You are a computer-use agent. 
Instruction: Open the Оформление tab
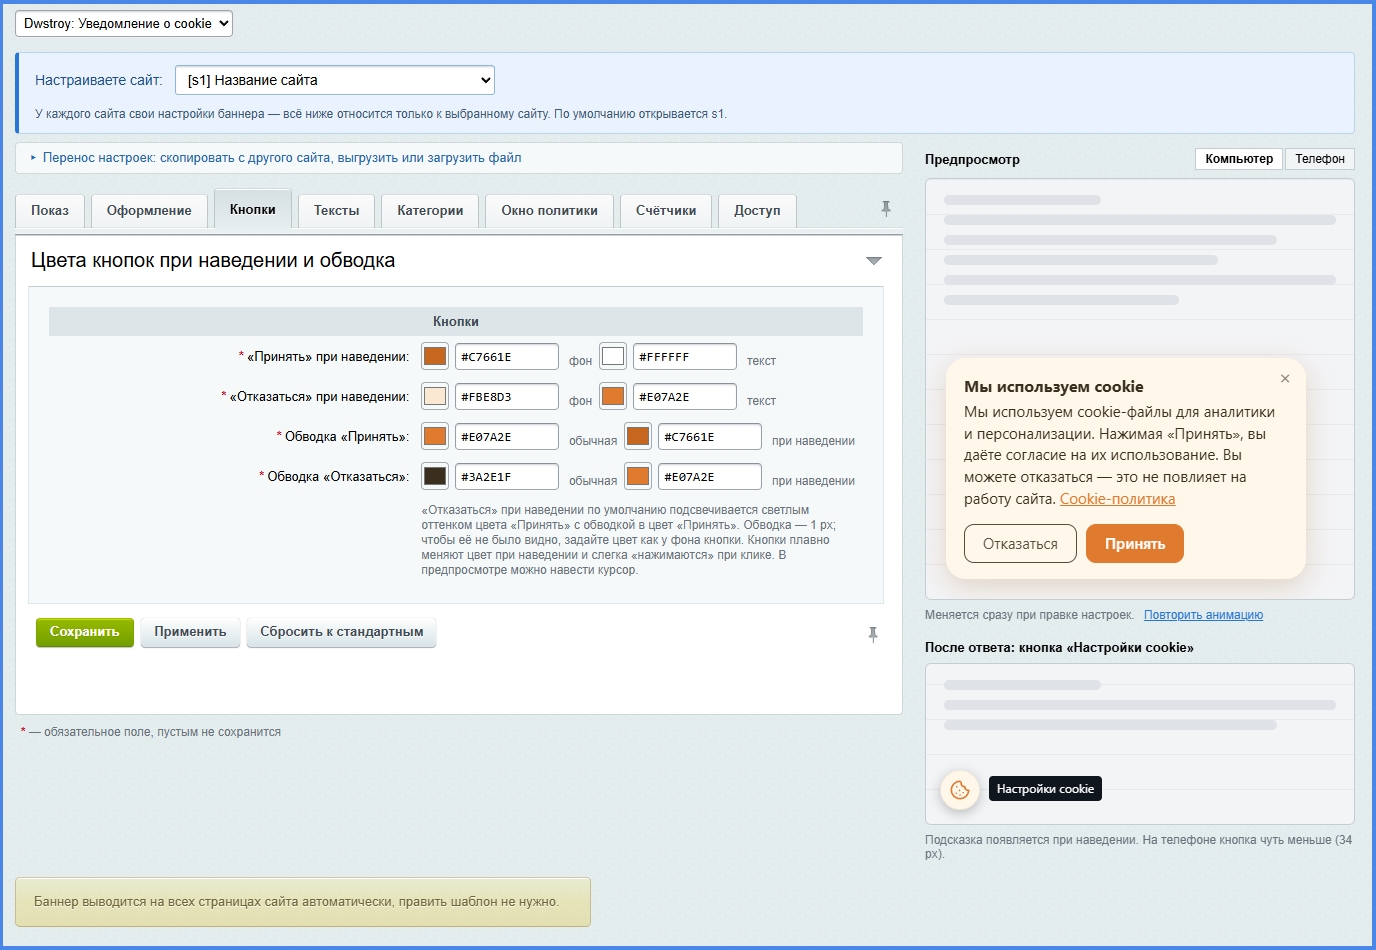pyautogui.click(x=149, y=211)
